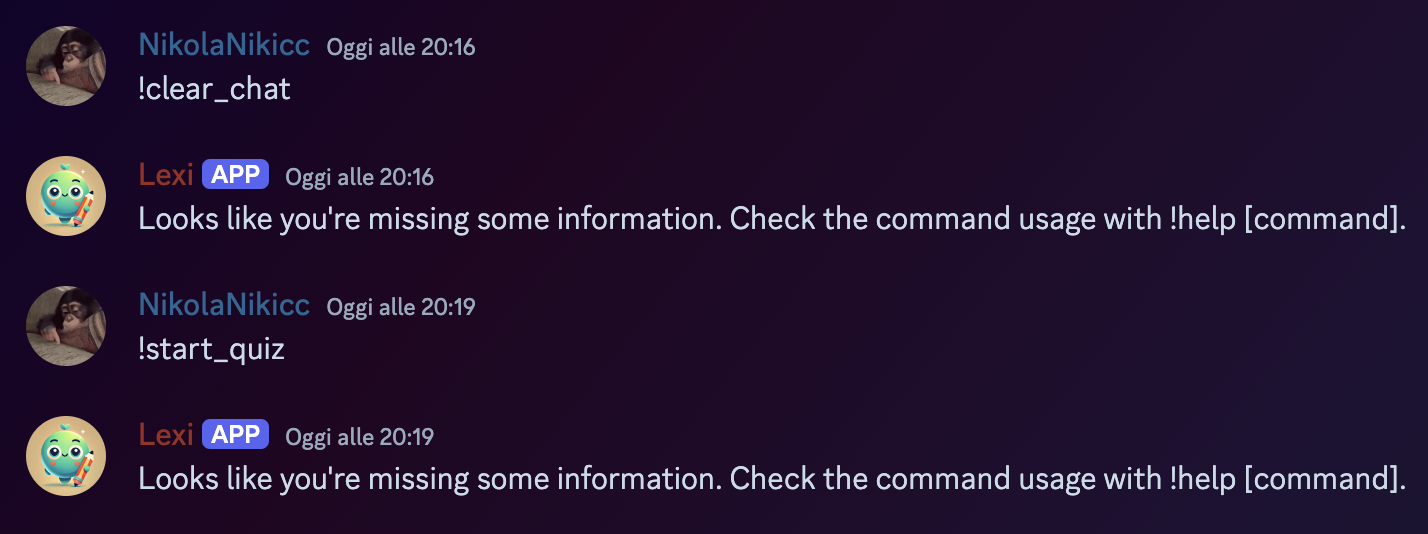Screen dimensions: 1428x534
Task: Click Lexi's bot avatar on the 20:16 reply
Action: 65,196
